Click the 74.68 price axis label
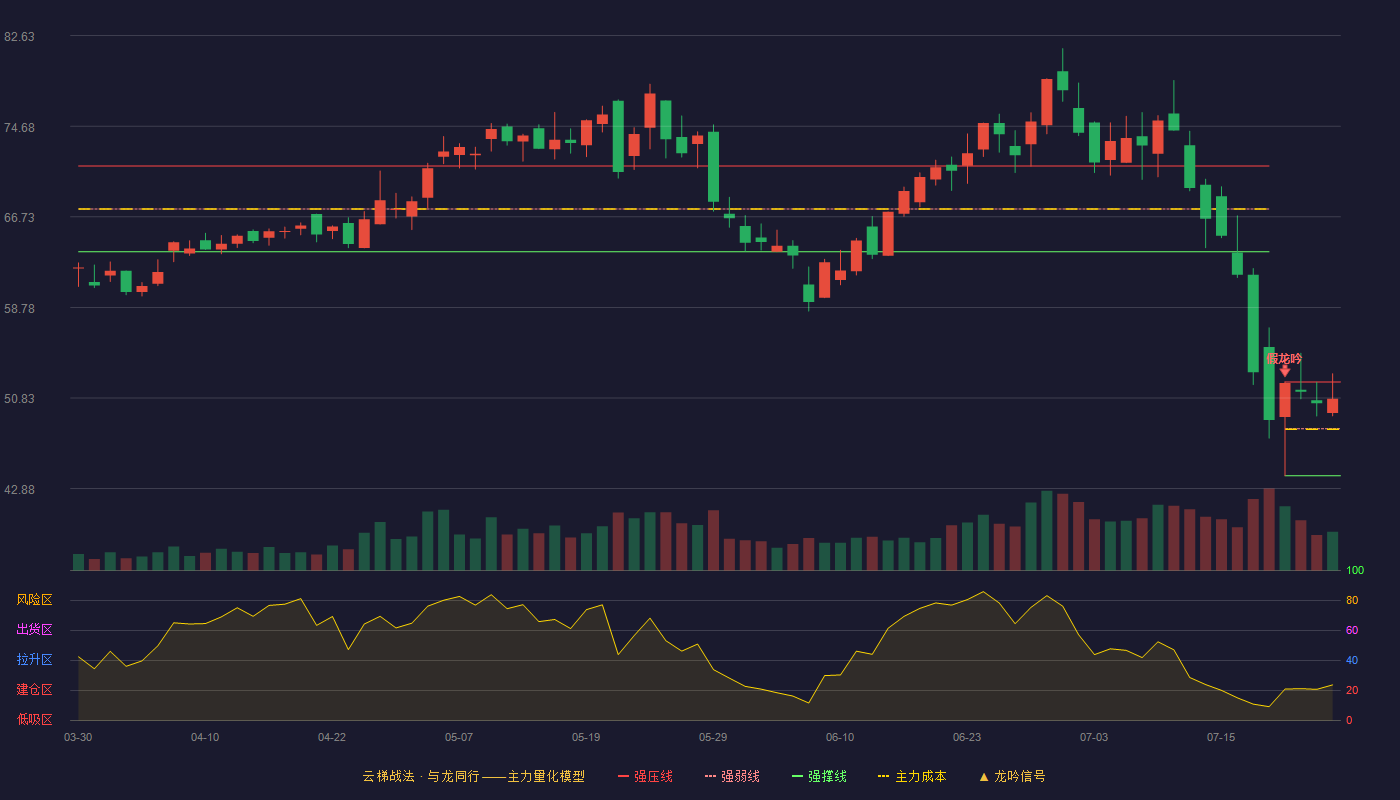 pyautogui.click(x=19, y=127)
